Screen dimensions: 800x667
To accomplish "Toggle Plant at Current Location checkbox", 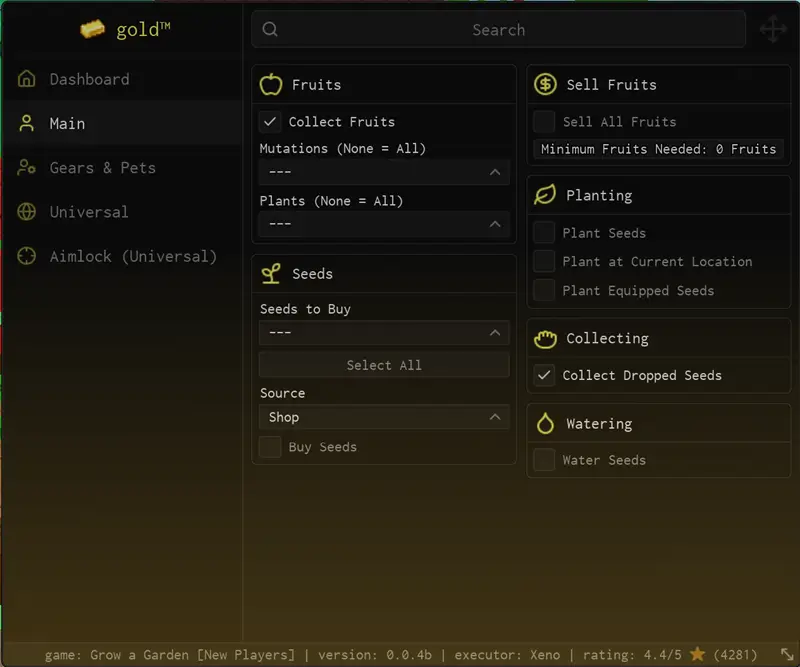I will point(544,261).
